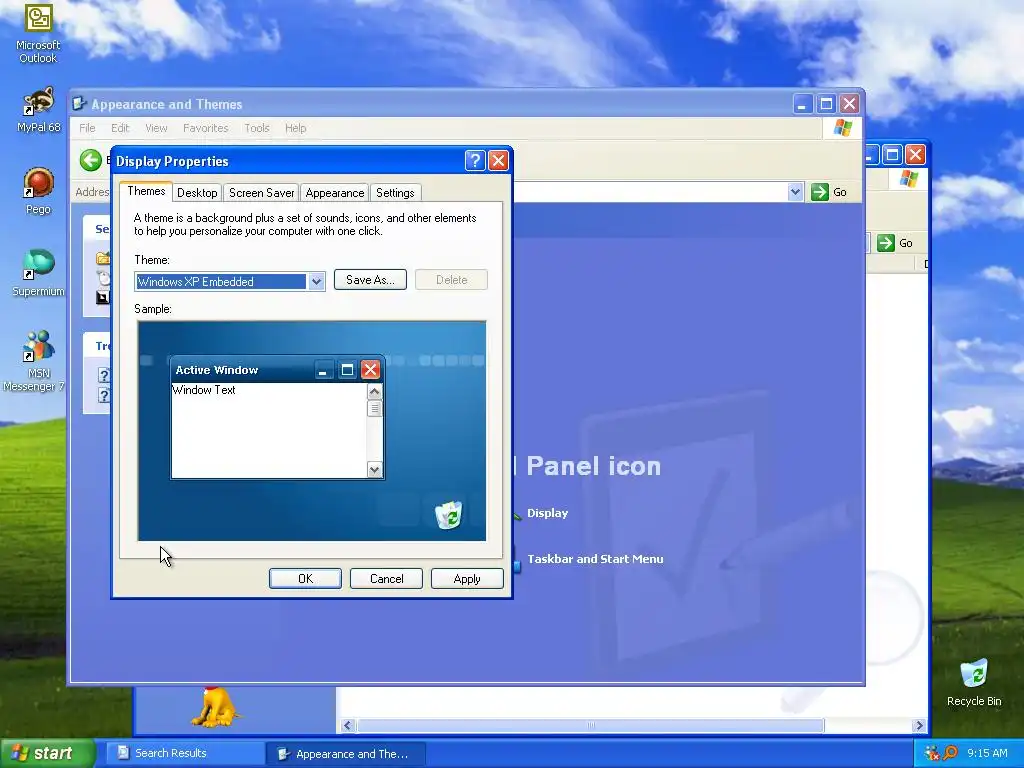Maximize the Appearance and Themes window
The width and height of the screenshot is (1024, 768).
click(826, 104)
